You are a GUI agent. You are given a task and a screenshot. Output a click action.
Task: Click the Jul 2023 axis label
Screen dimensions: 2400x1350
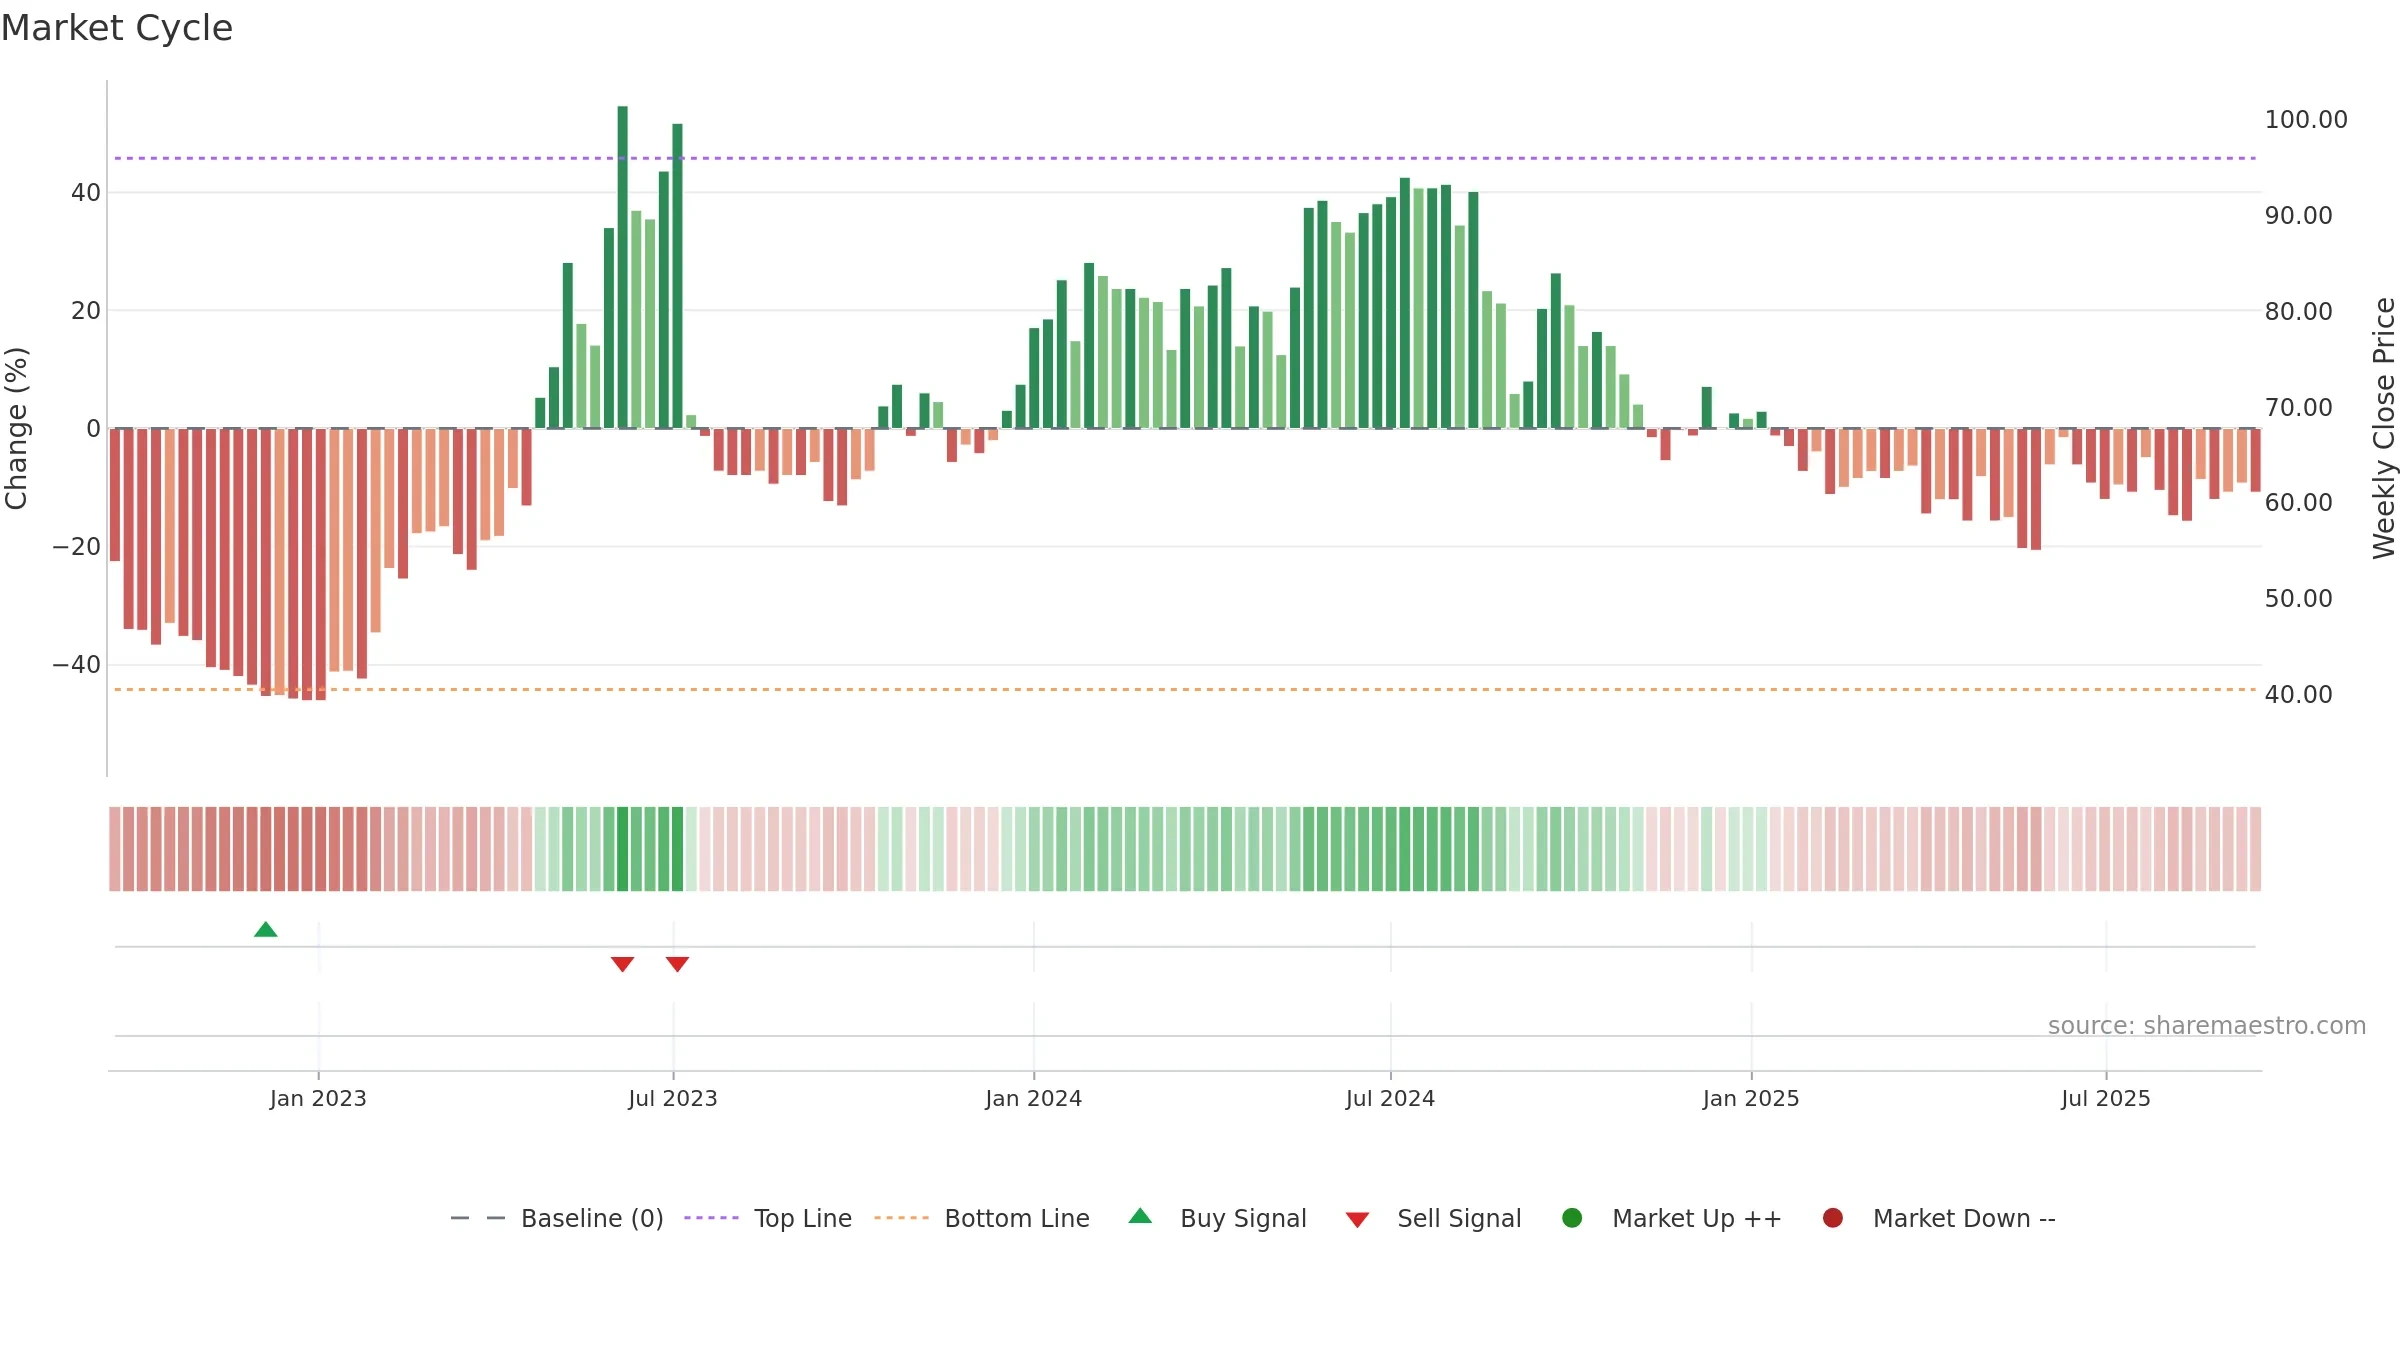(x=673, y=1099)
